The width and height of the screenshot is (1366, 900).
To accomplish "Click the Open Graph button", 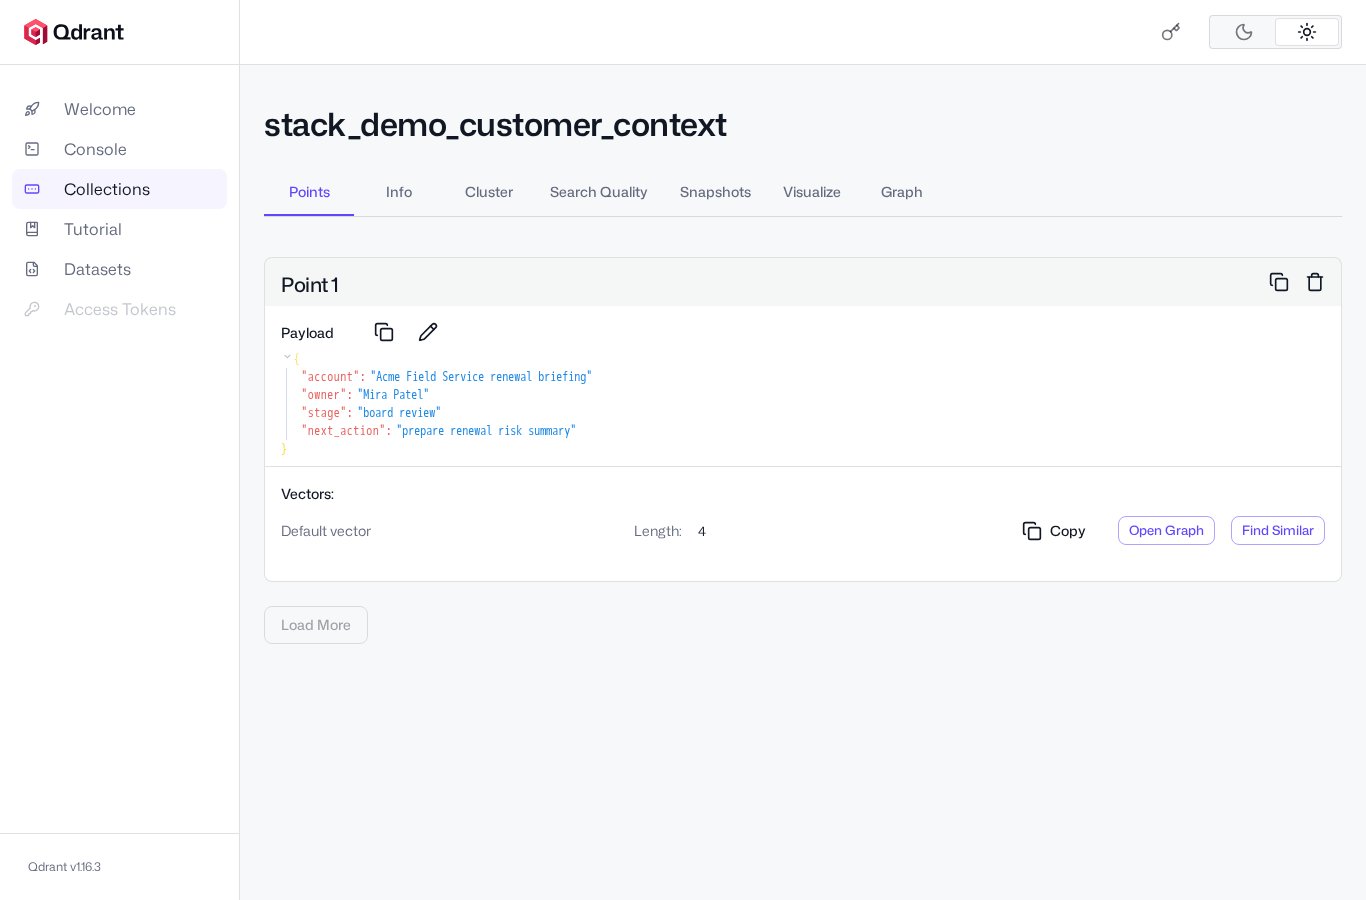I will pos(1166,531).
